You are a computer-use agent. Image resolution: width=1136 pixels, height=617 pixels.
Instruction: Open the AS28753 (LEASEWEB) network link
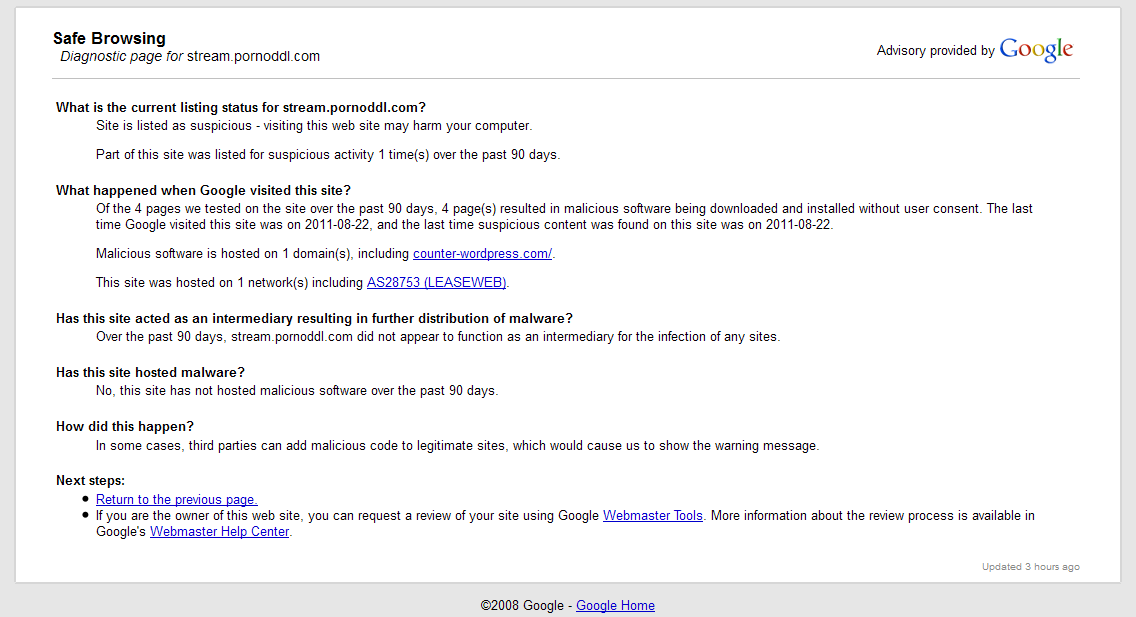(436, 282)
